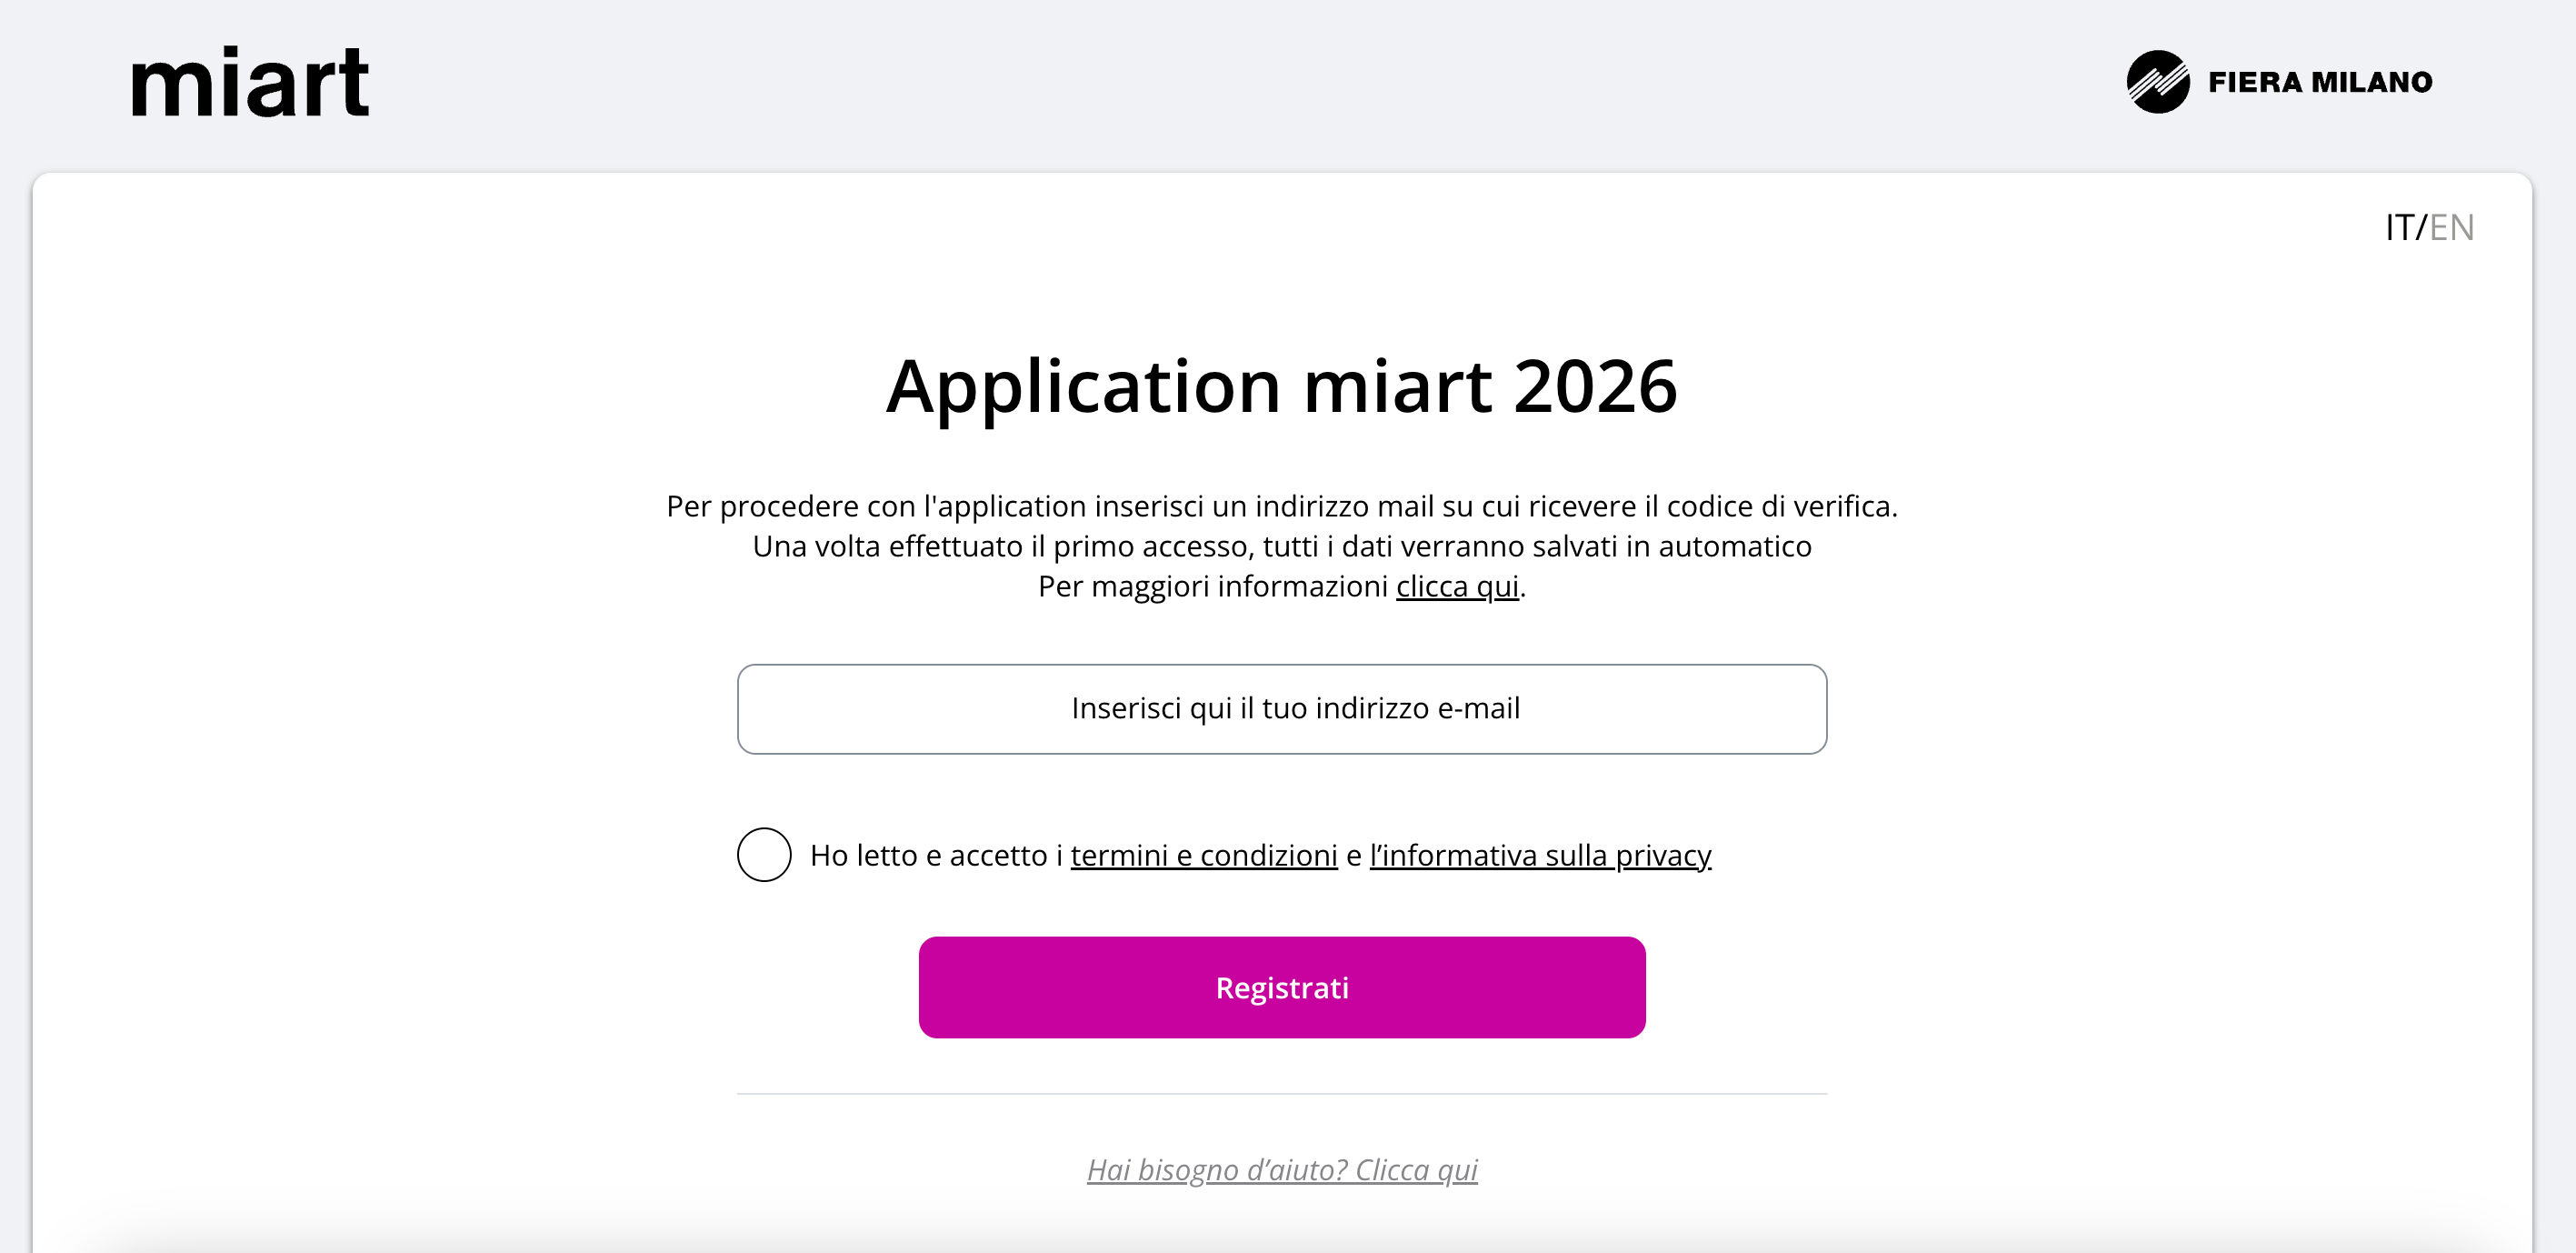Viewport: 2576px width, 1253px height.
Task: Switch the language to IT
Action: tap(2398, 227)
